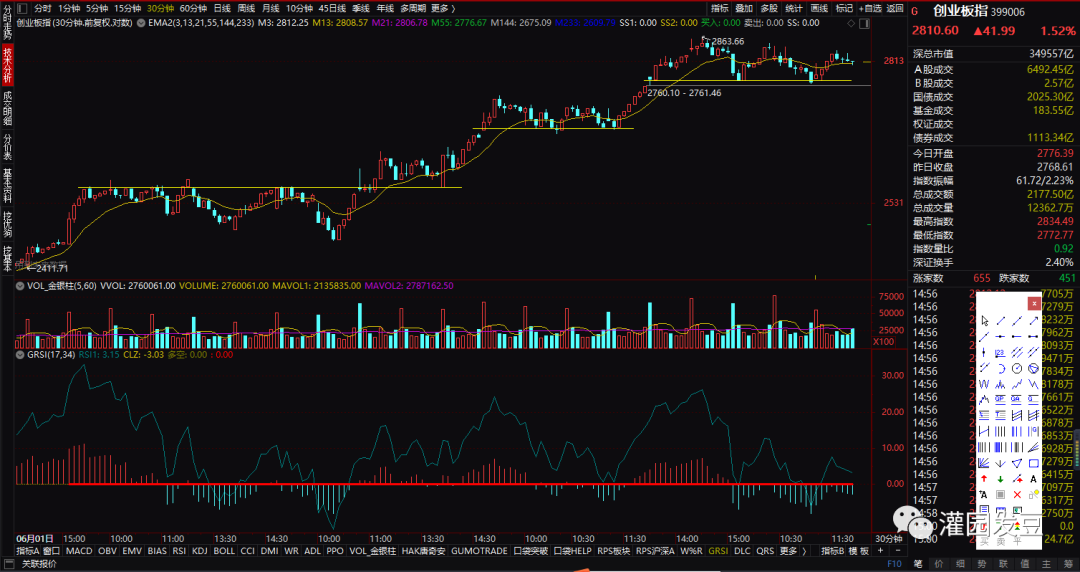
Task: Open the chart settings round dropdown icon
Action: coord(141,23)
